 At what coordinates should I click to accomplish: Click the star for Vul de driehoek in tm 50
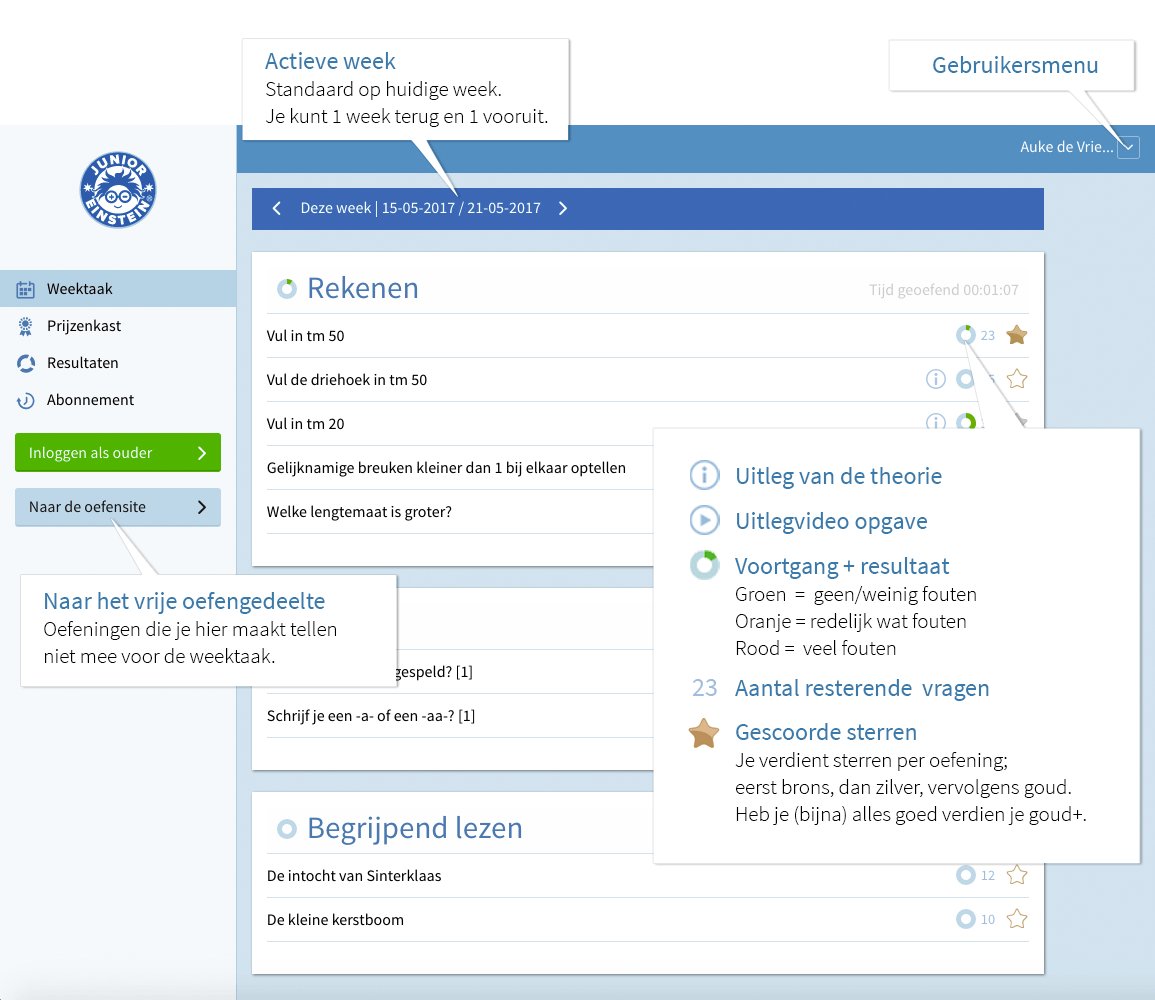[1017, 379]
